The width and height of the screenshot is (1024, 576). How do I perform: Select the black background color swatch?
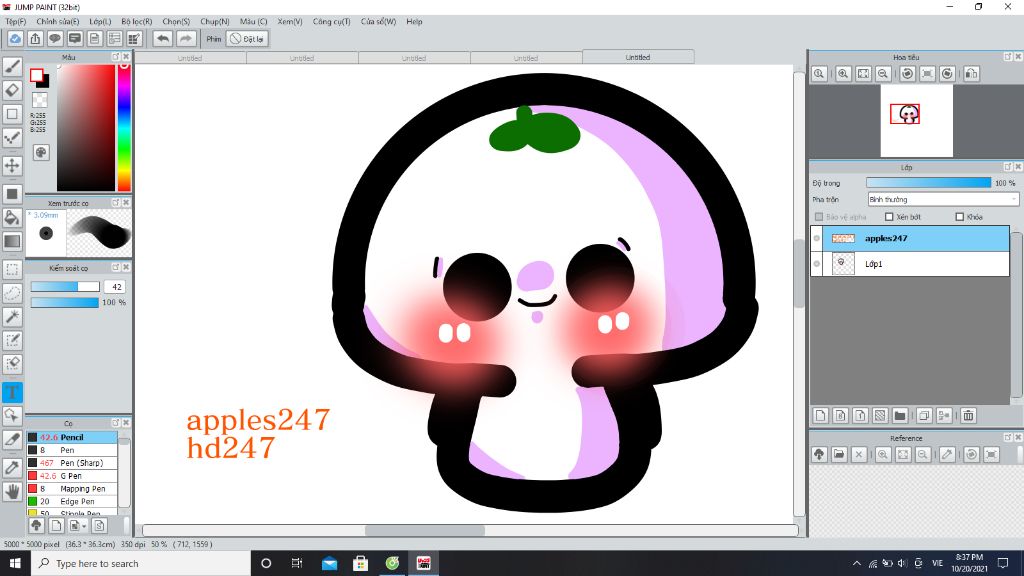point(43,82)
